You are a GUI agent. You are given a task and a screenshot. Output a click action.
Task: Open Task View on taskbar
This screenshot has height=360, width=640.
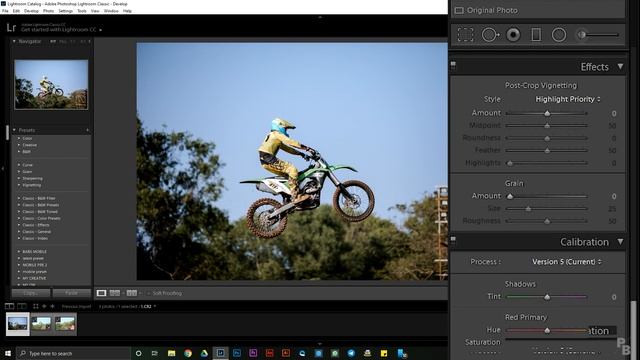(155, 353)
